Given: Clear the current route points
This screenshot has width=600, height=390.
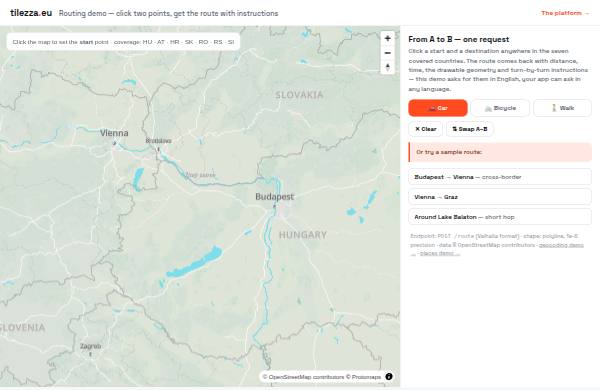Looking at the screenshot, I should 426,129.
